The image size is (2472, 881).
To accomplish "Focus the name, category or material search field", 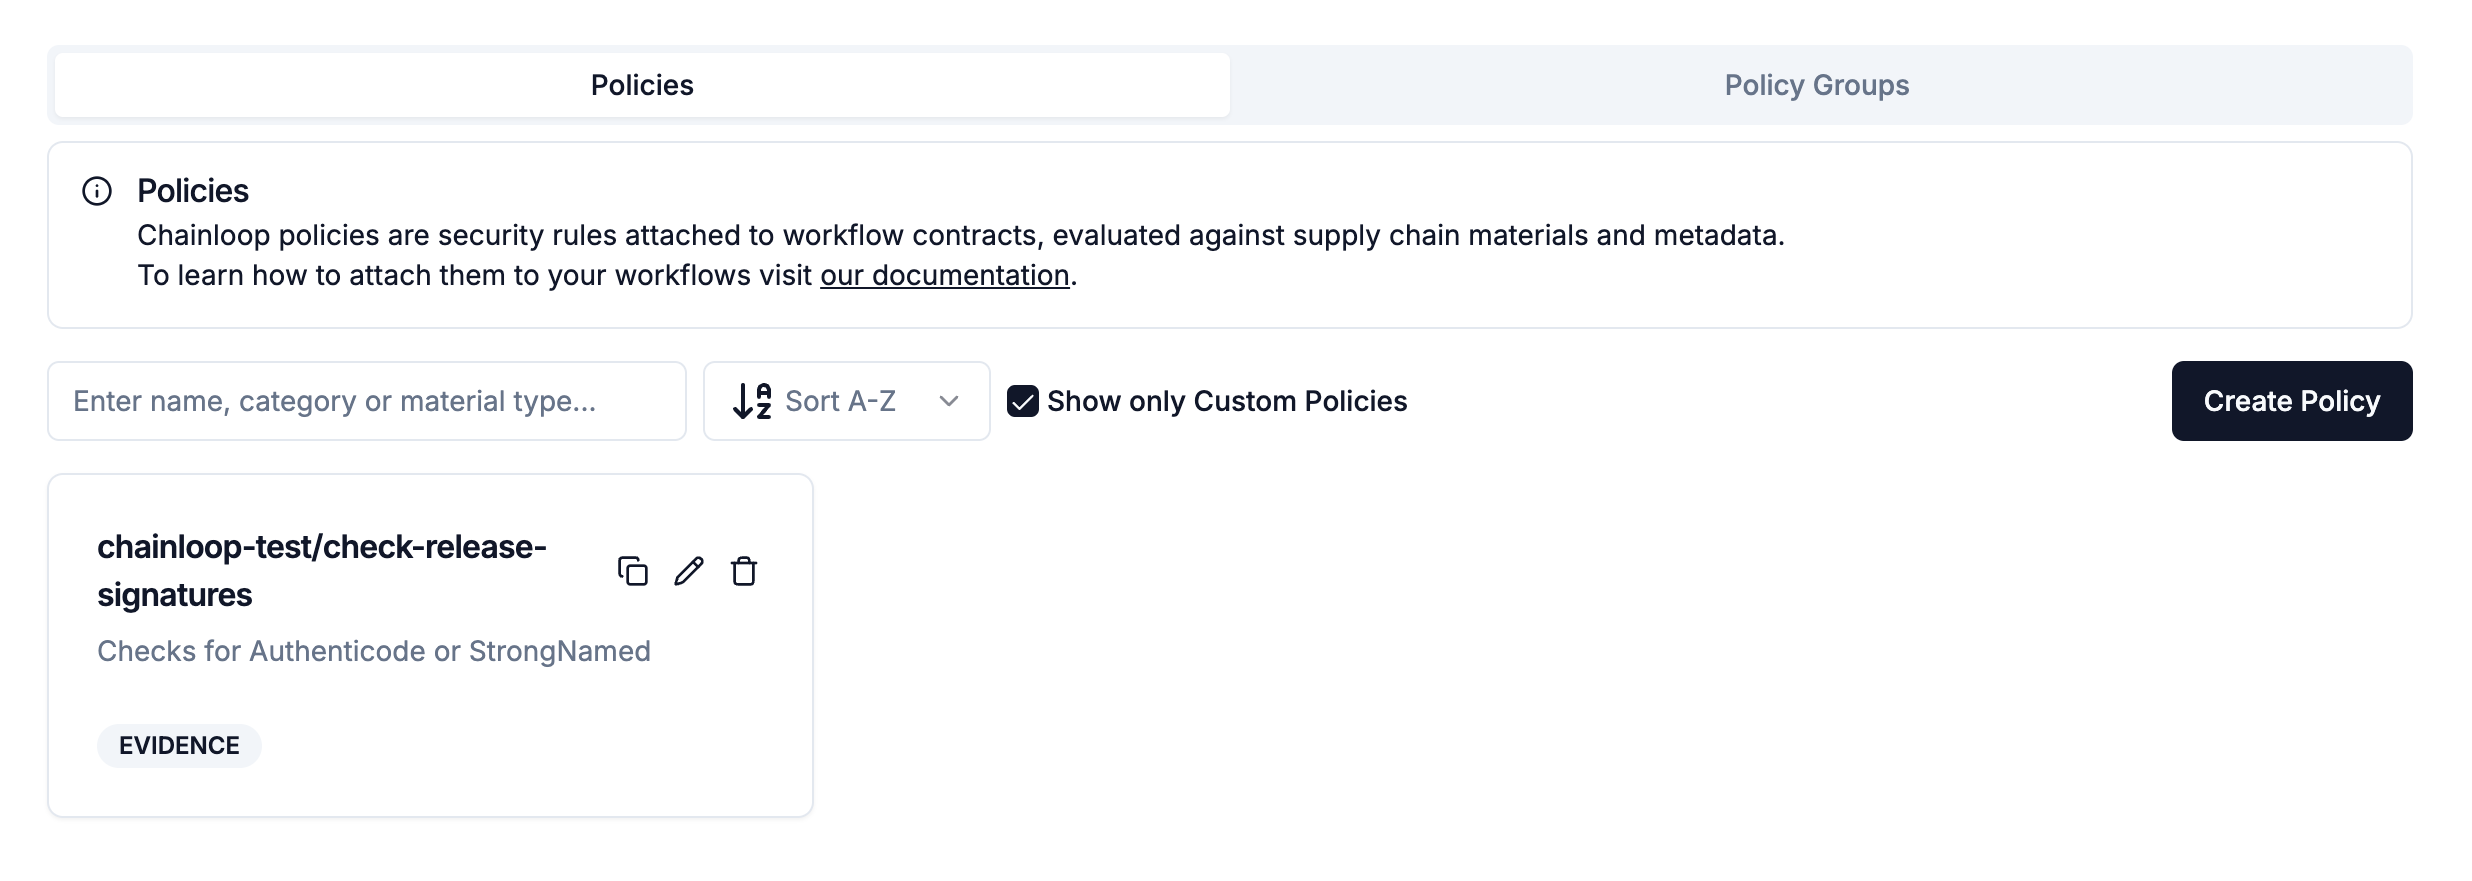I will pos(366,401).
